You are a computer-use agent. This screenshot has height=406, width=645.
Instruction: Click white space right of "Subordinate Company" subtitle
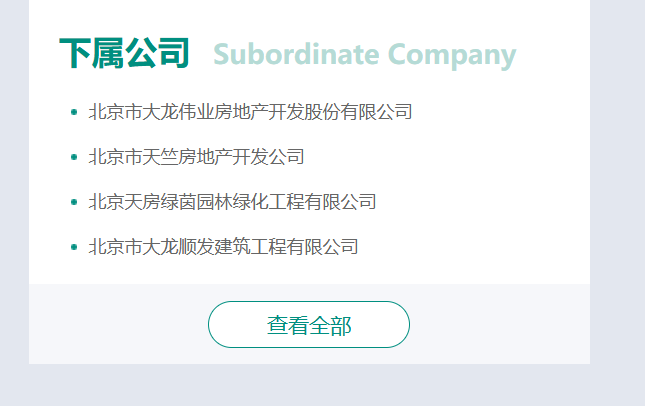[553, 55]
